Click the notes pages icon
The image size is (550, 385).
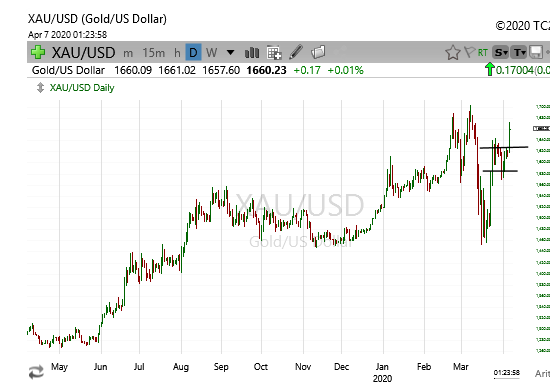(x=318, y=52)
